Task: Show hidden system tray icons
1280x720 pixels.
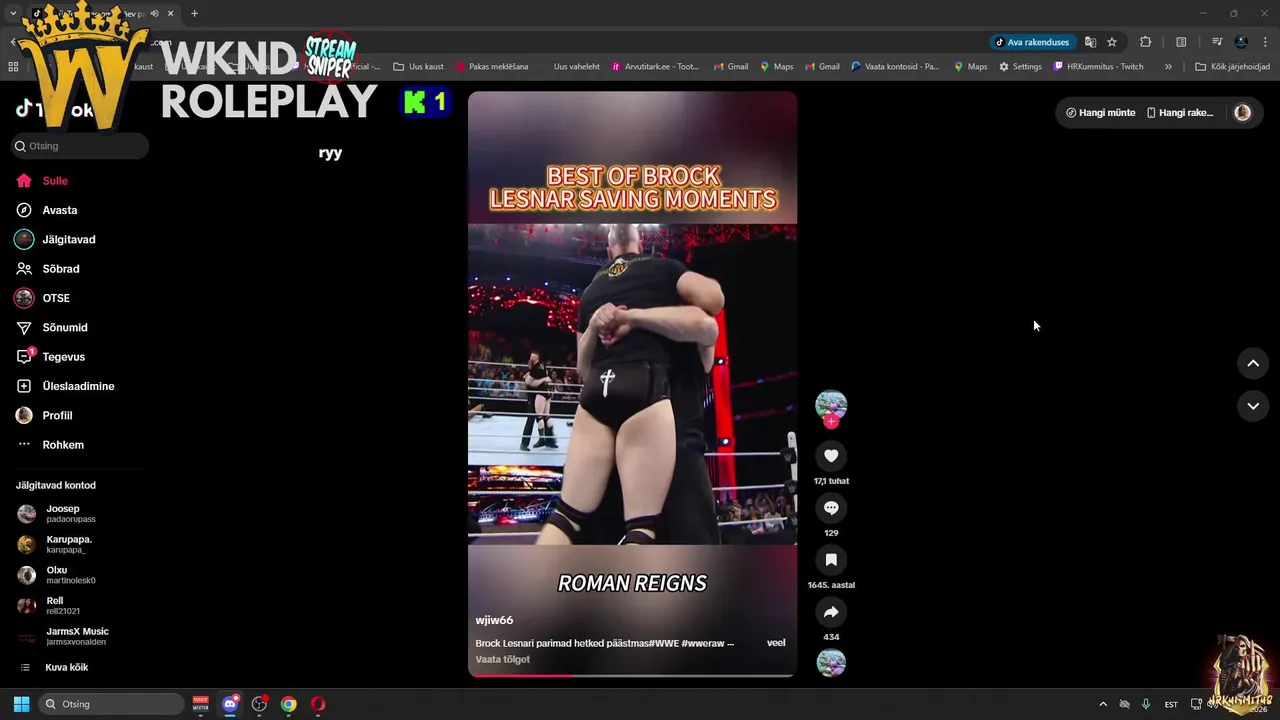Action: (x=1103, y=704)
